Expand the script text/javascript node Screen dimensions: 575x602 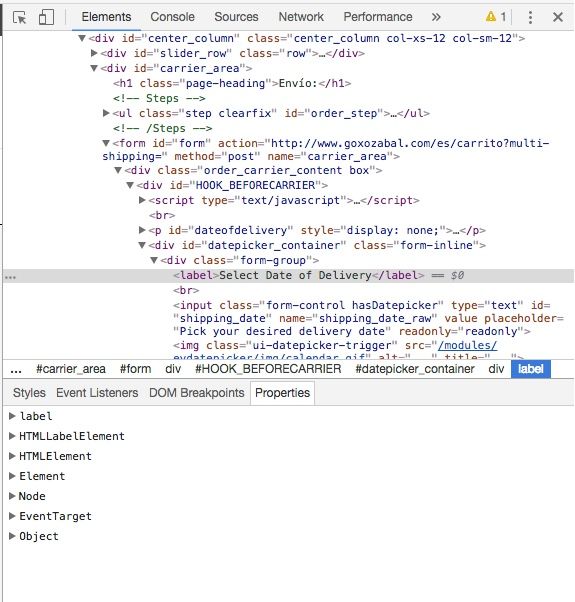click(x=142, y=200)
